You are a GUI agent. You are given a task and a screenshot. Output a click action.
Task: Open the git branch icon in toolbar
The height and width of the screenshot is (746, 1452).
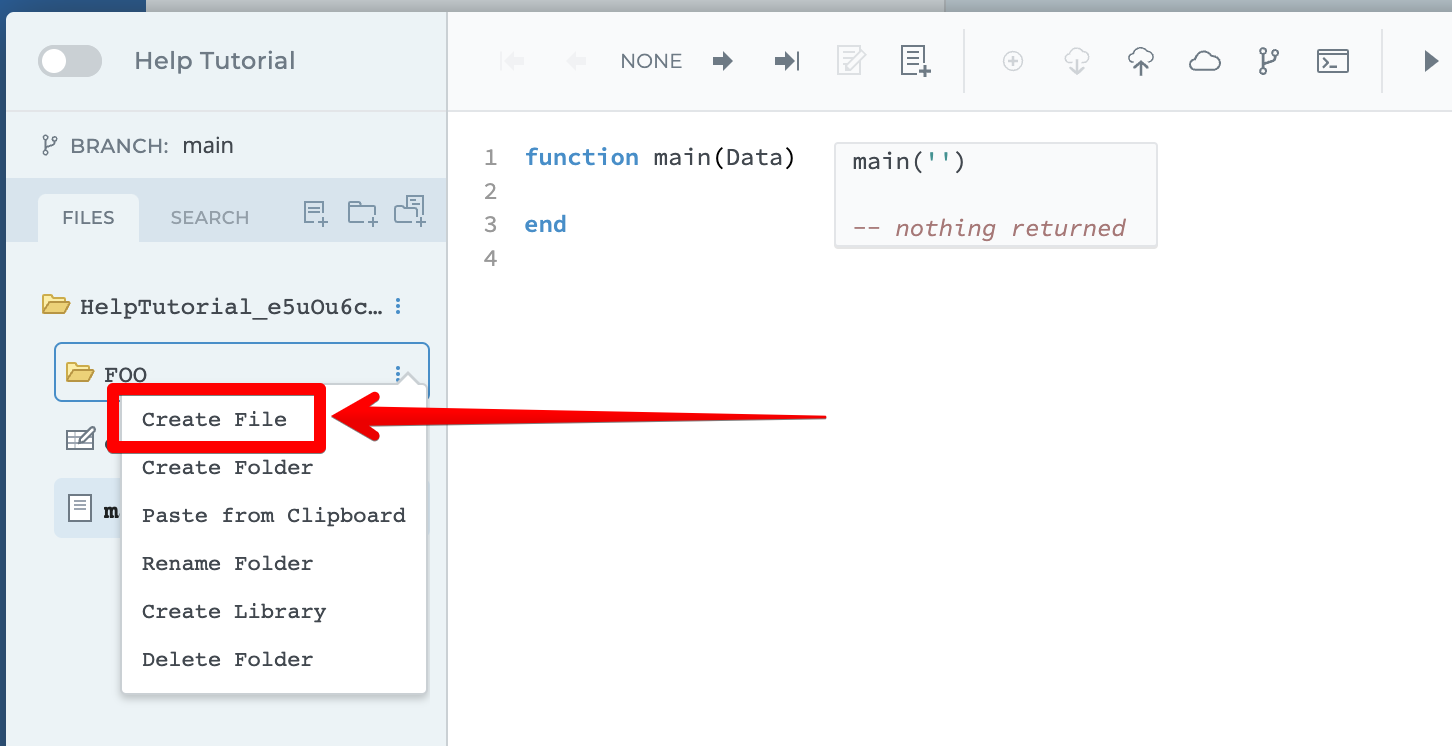[1268, 61]
